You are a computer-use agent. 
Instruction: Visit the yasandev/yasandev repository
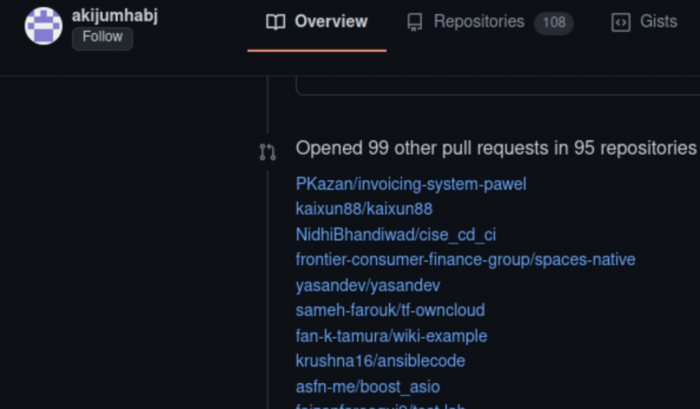point(368,285)
